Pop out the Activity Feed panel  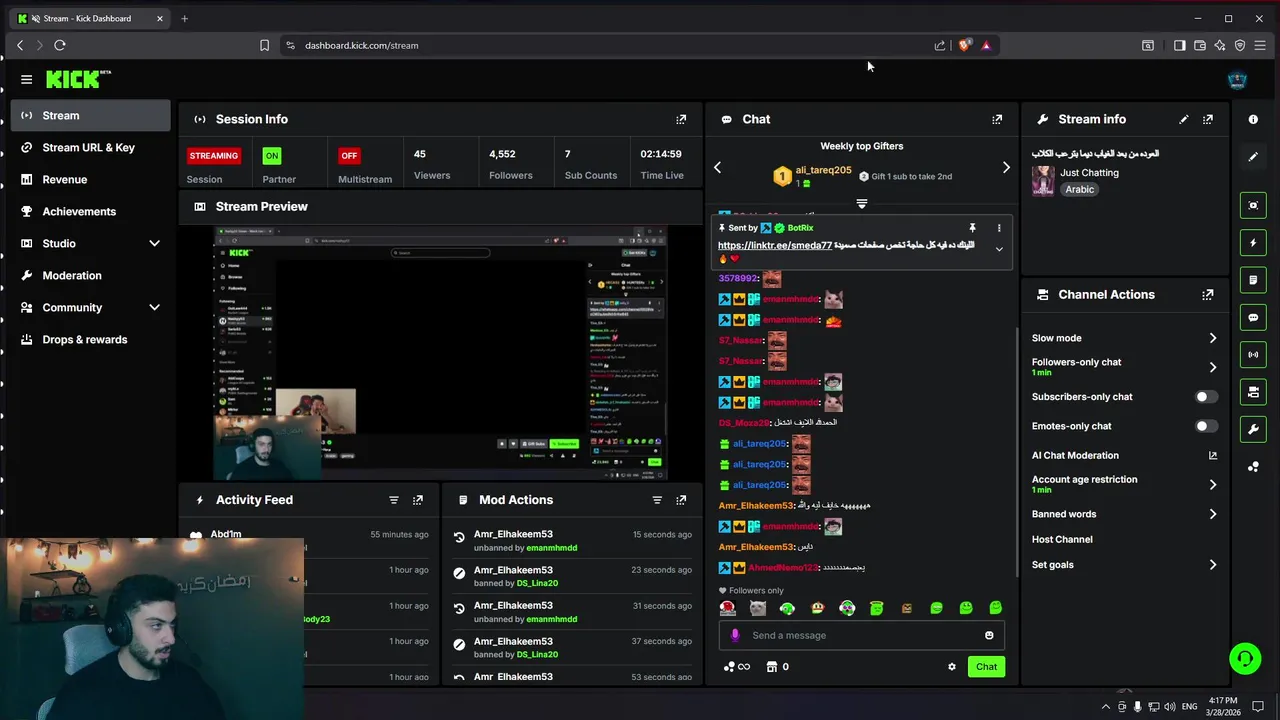coord(418,500)
